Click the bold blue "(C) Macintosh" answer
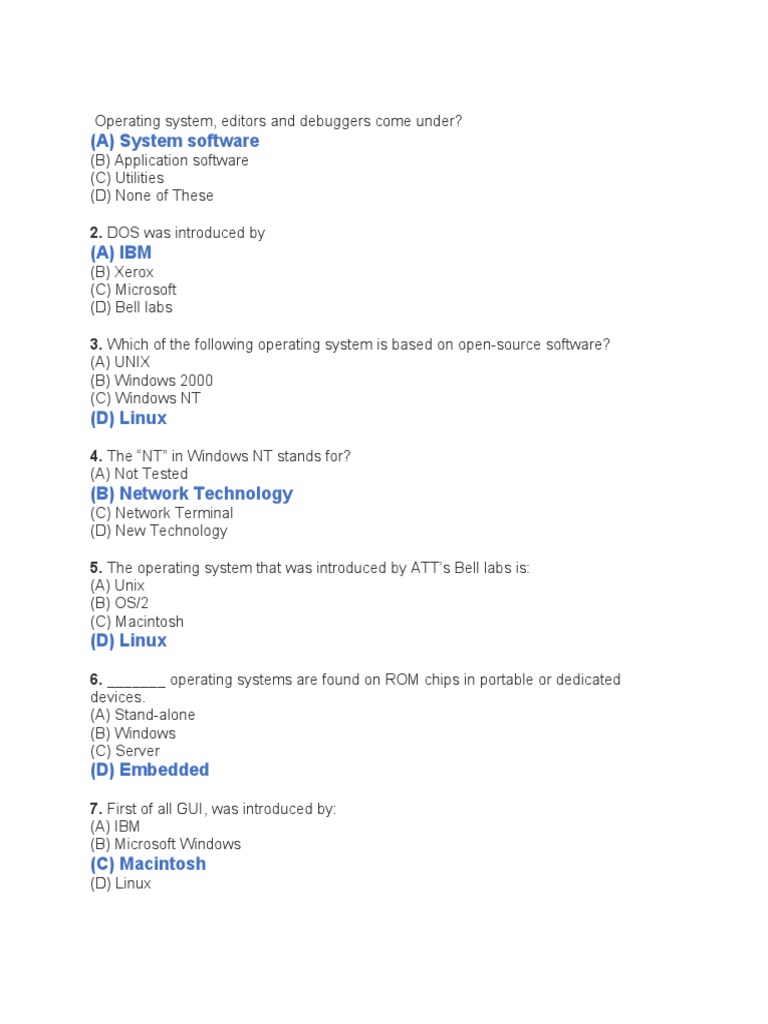768x1024 pixels. tap(148, 864)
